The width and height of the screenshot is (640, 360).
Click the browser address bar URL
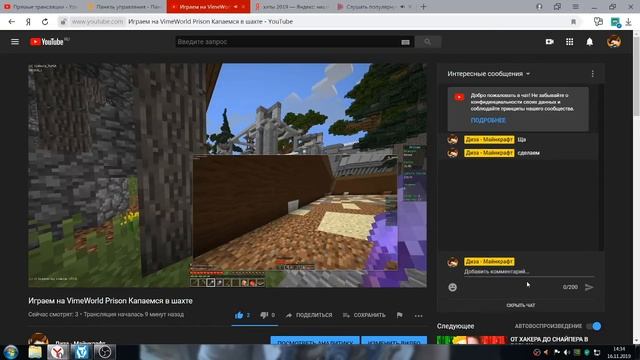pyautogui.click(x=97, y=22)
